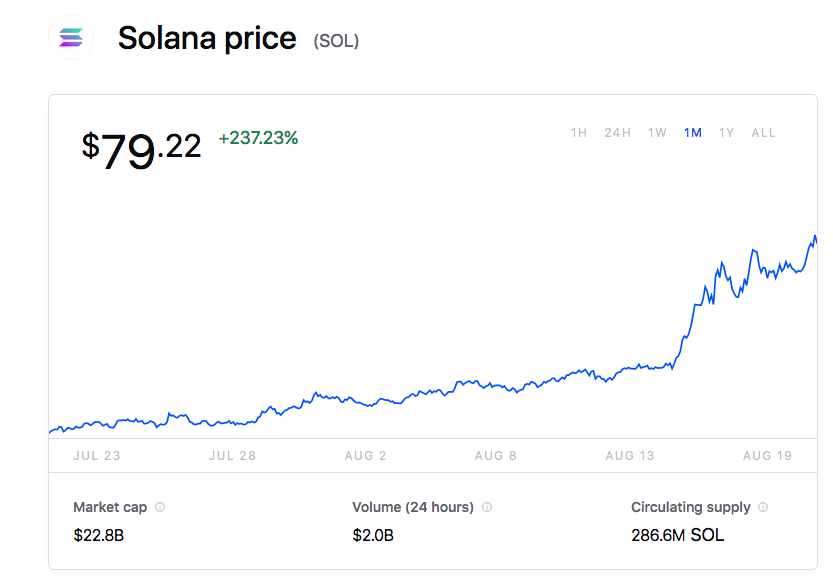833x577 pixels.
Task: Switch chart to 1Y range
Action: tap(726, 133)
